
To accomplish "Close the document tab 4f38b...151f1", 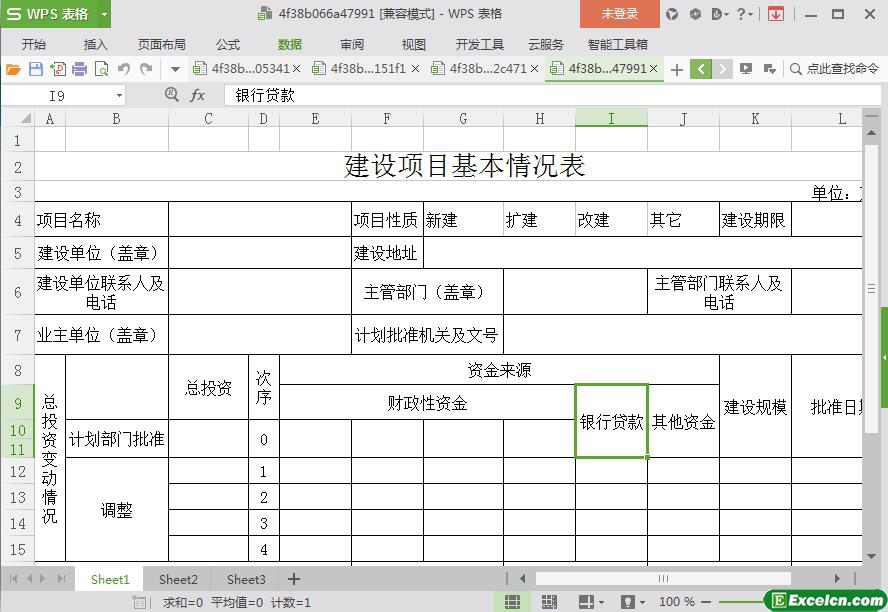I will pyautogui.click(x=415, y=69).
